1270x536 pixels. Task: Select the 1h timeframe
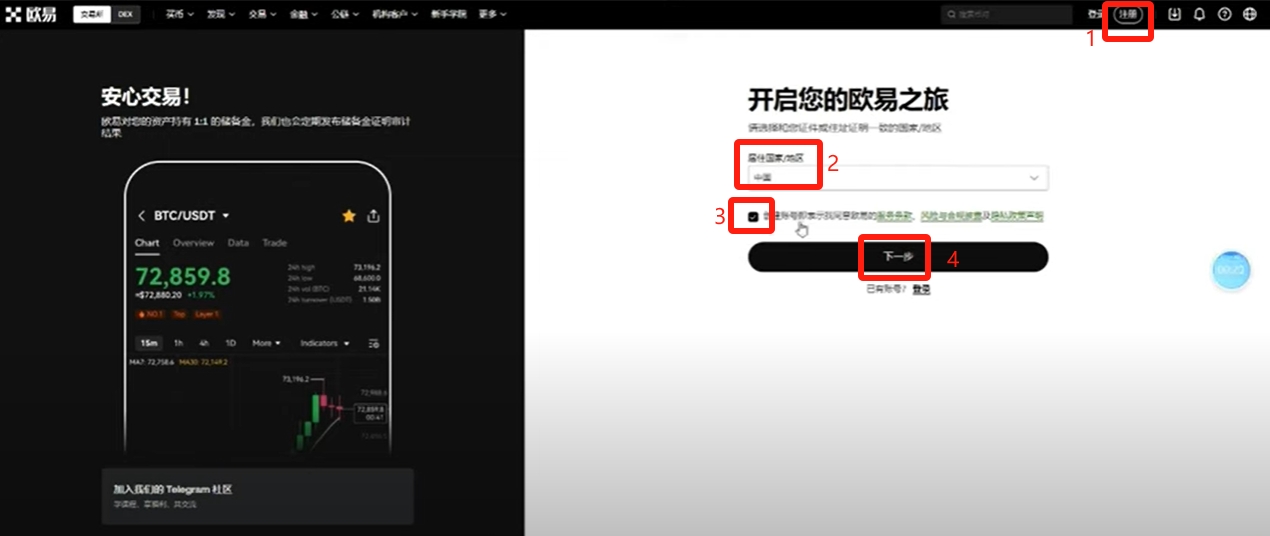[178, 343]
